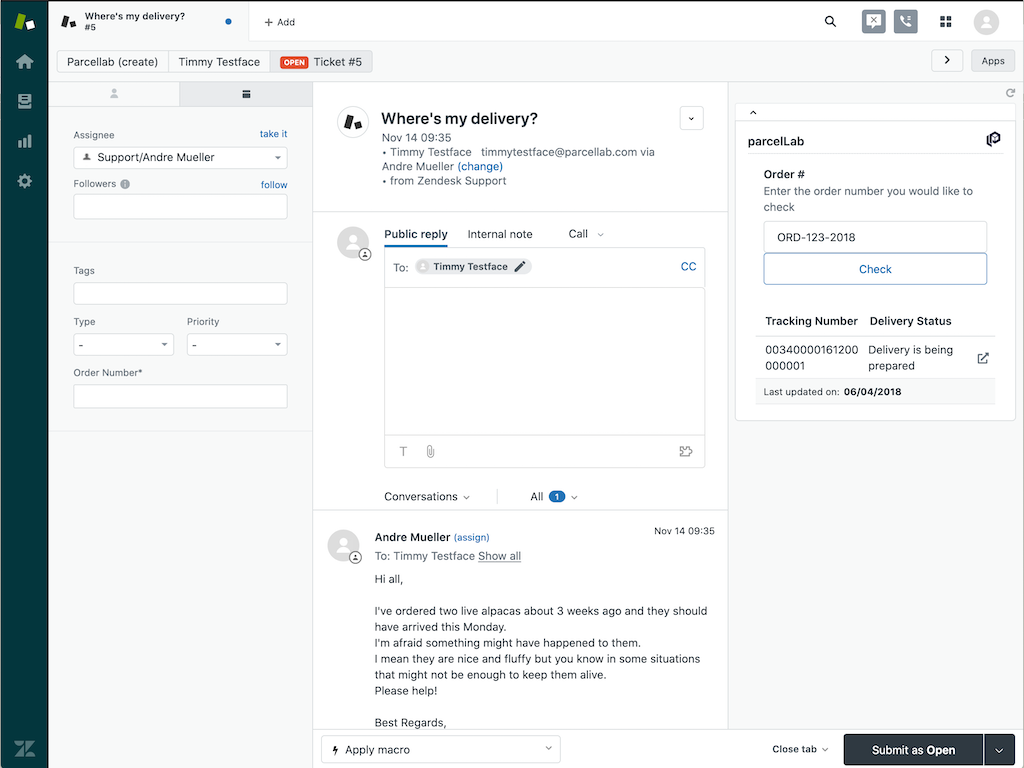The image size is (1024, 768).
Task: Open the Zendesk products grid icon
Action: (x=946, y=21)
